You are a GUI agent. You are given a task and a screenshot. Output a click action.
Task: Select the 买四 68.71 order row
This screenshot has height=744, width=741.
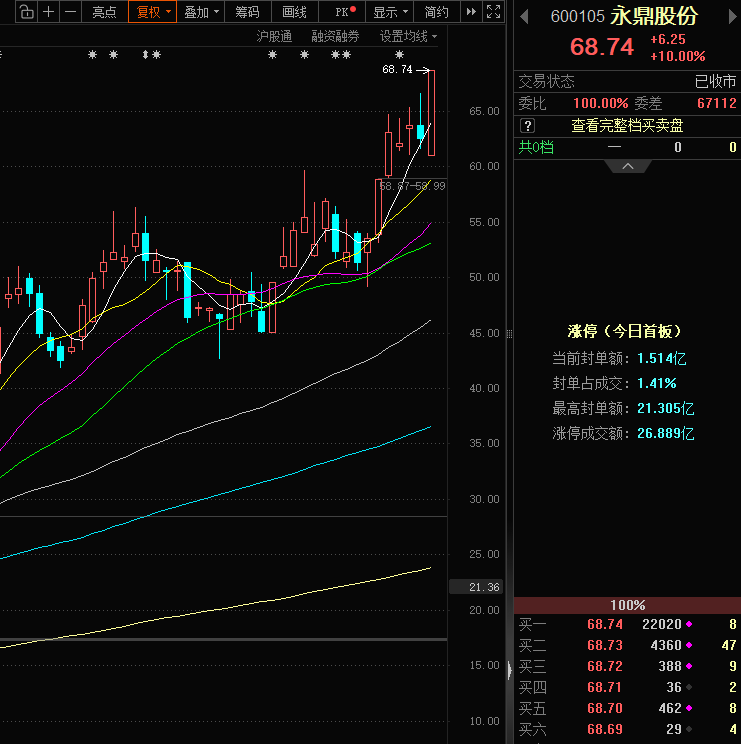point(627,687)
